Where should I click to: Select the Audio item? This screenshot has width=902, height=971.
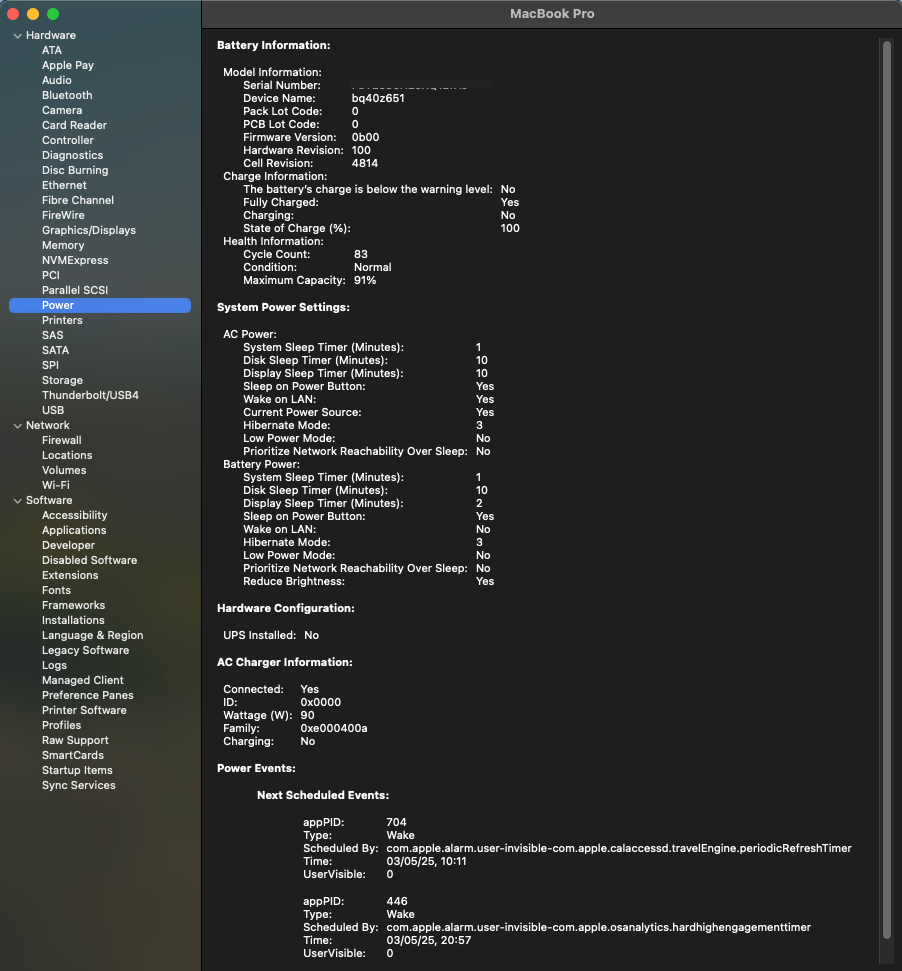click(x=57, y=80)
